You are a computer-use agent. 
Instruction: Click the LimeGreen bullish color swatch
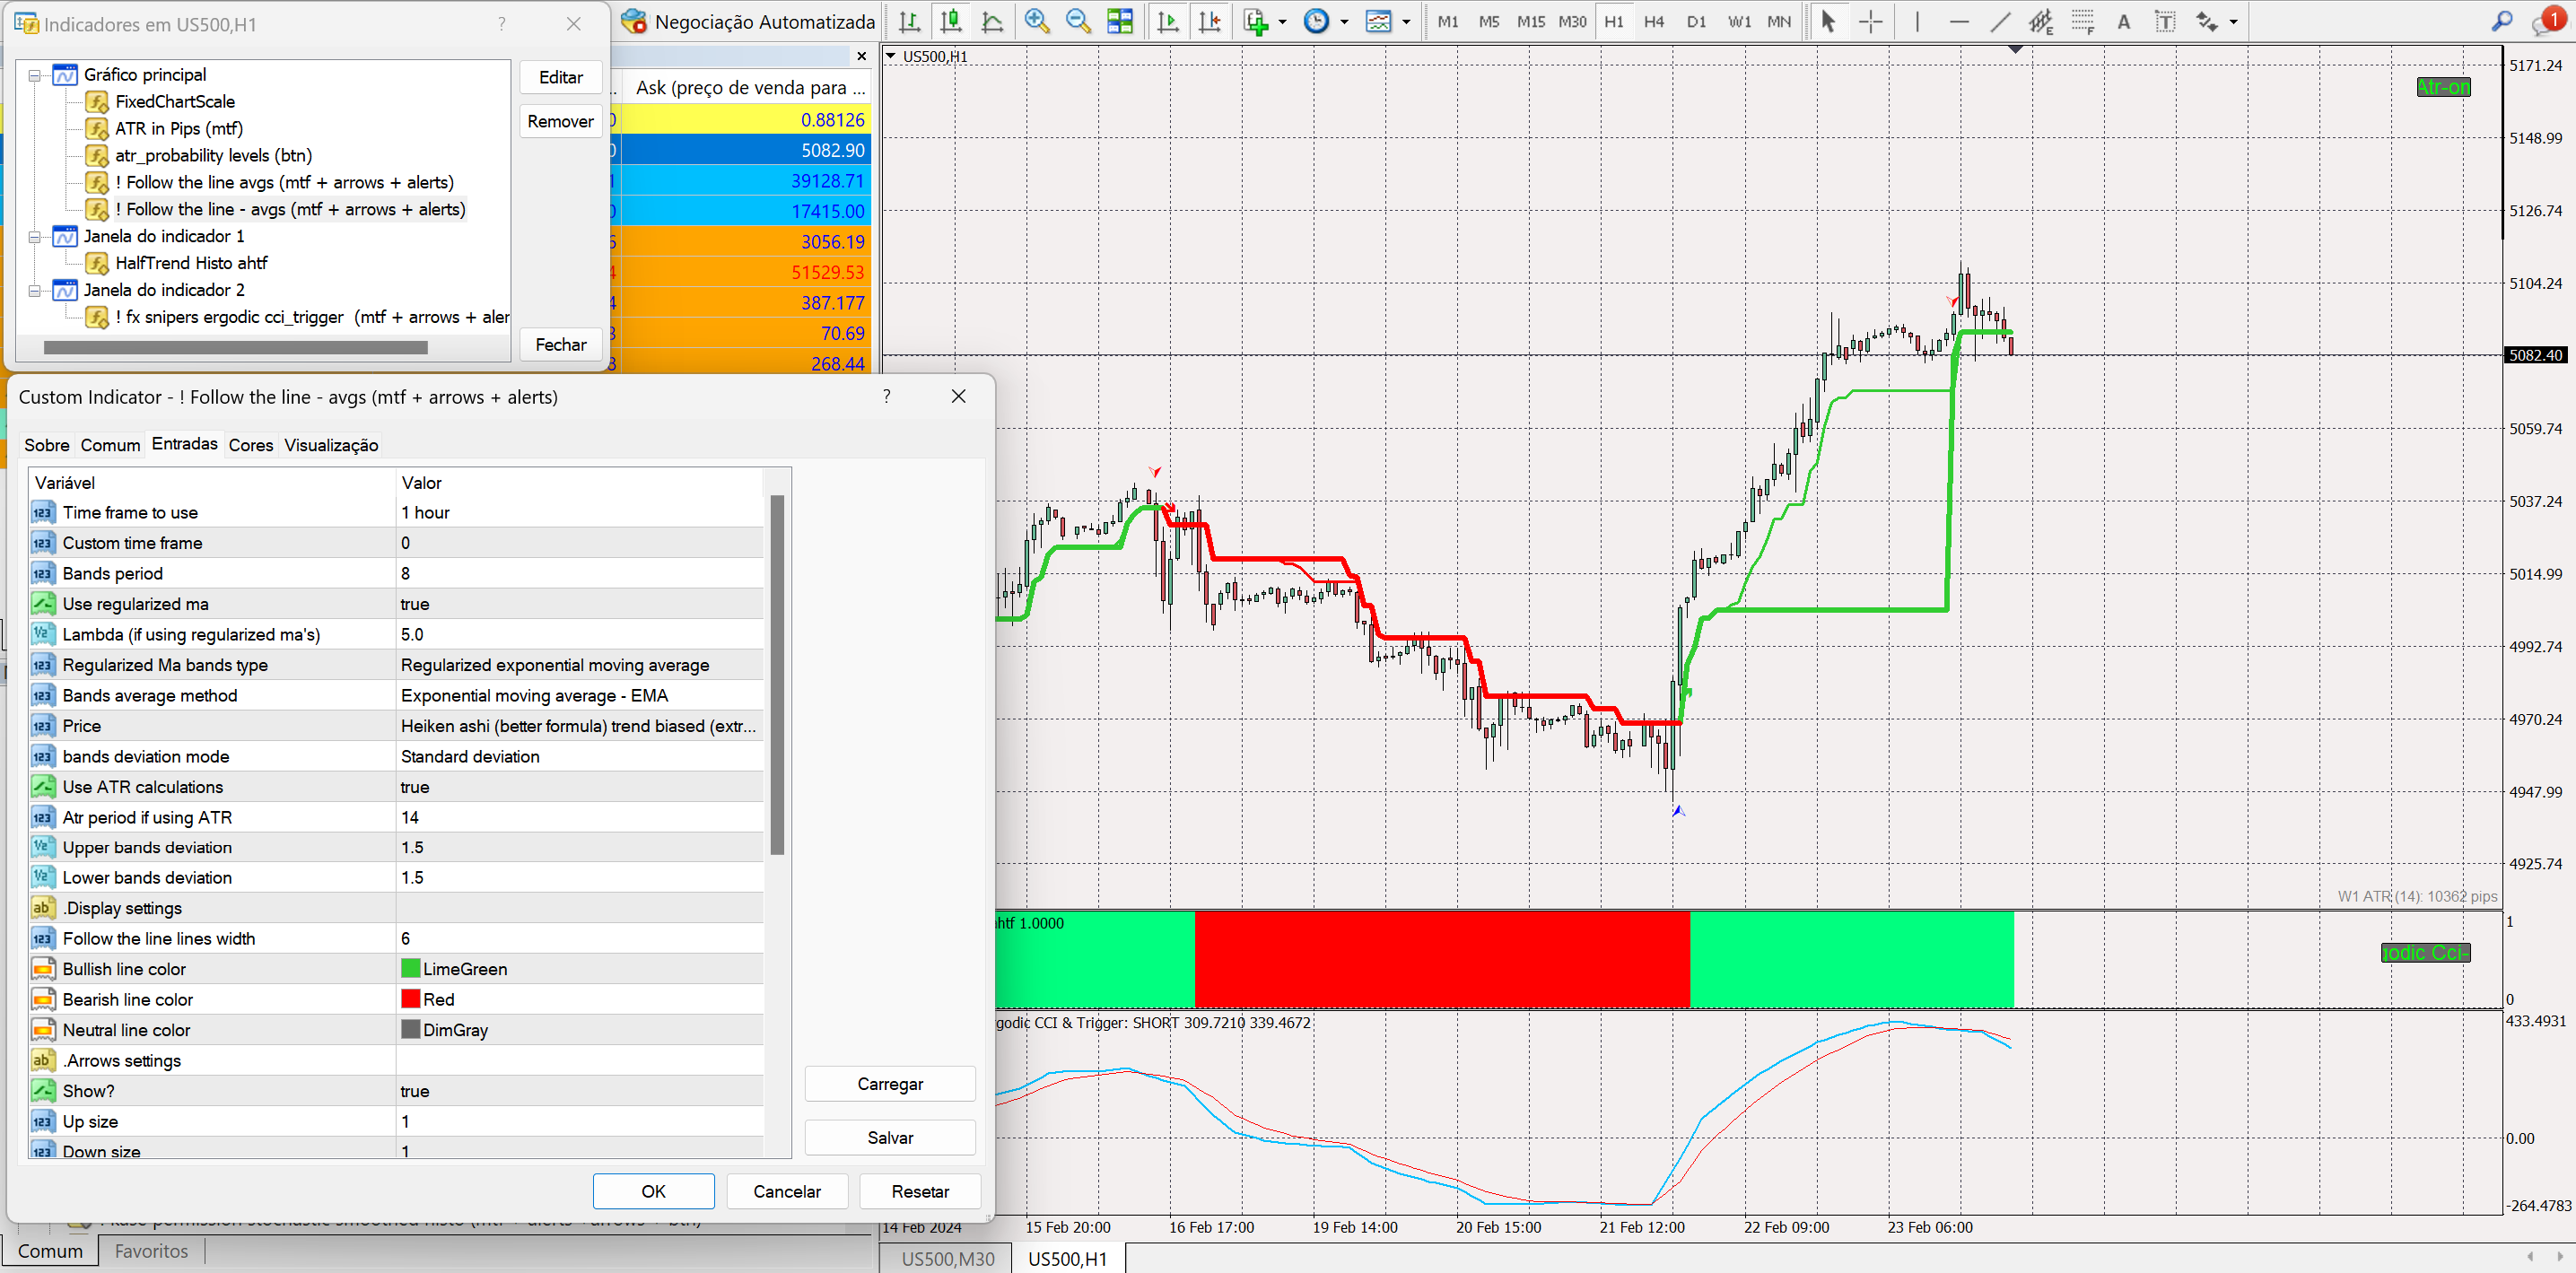click(x=410, y=968)
